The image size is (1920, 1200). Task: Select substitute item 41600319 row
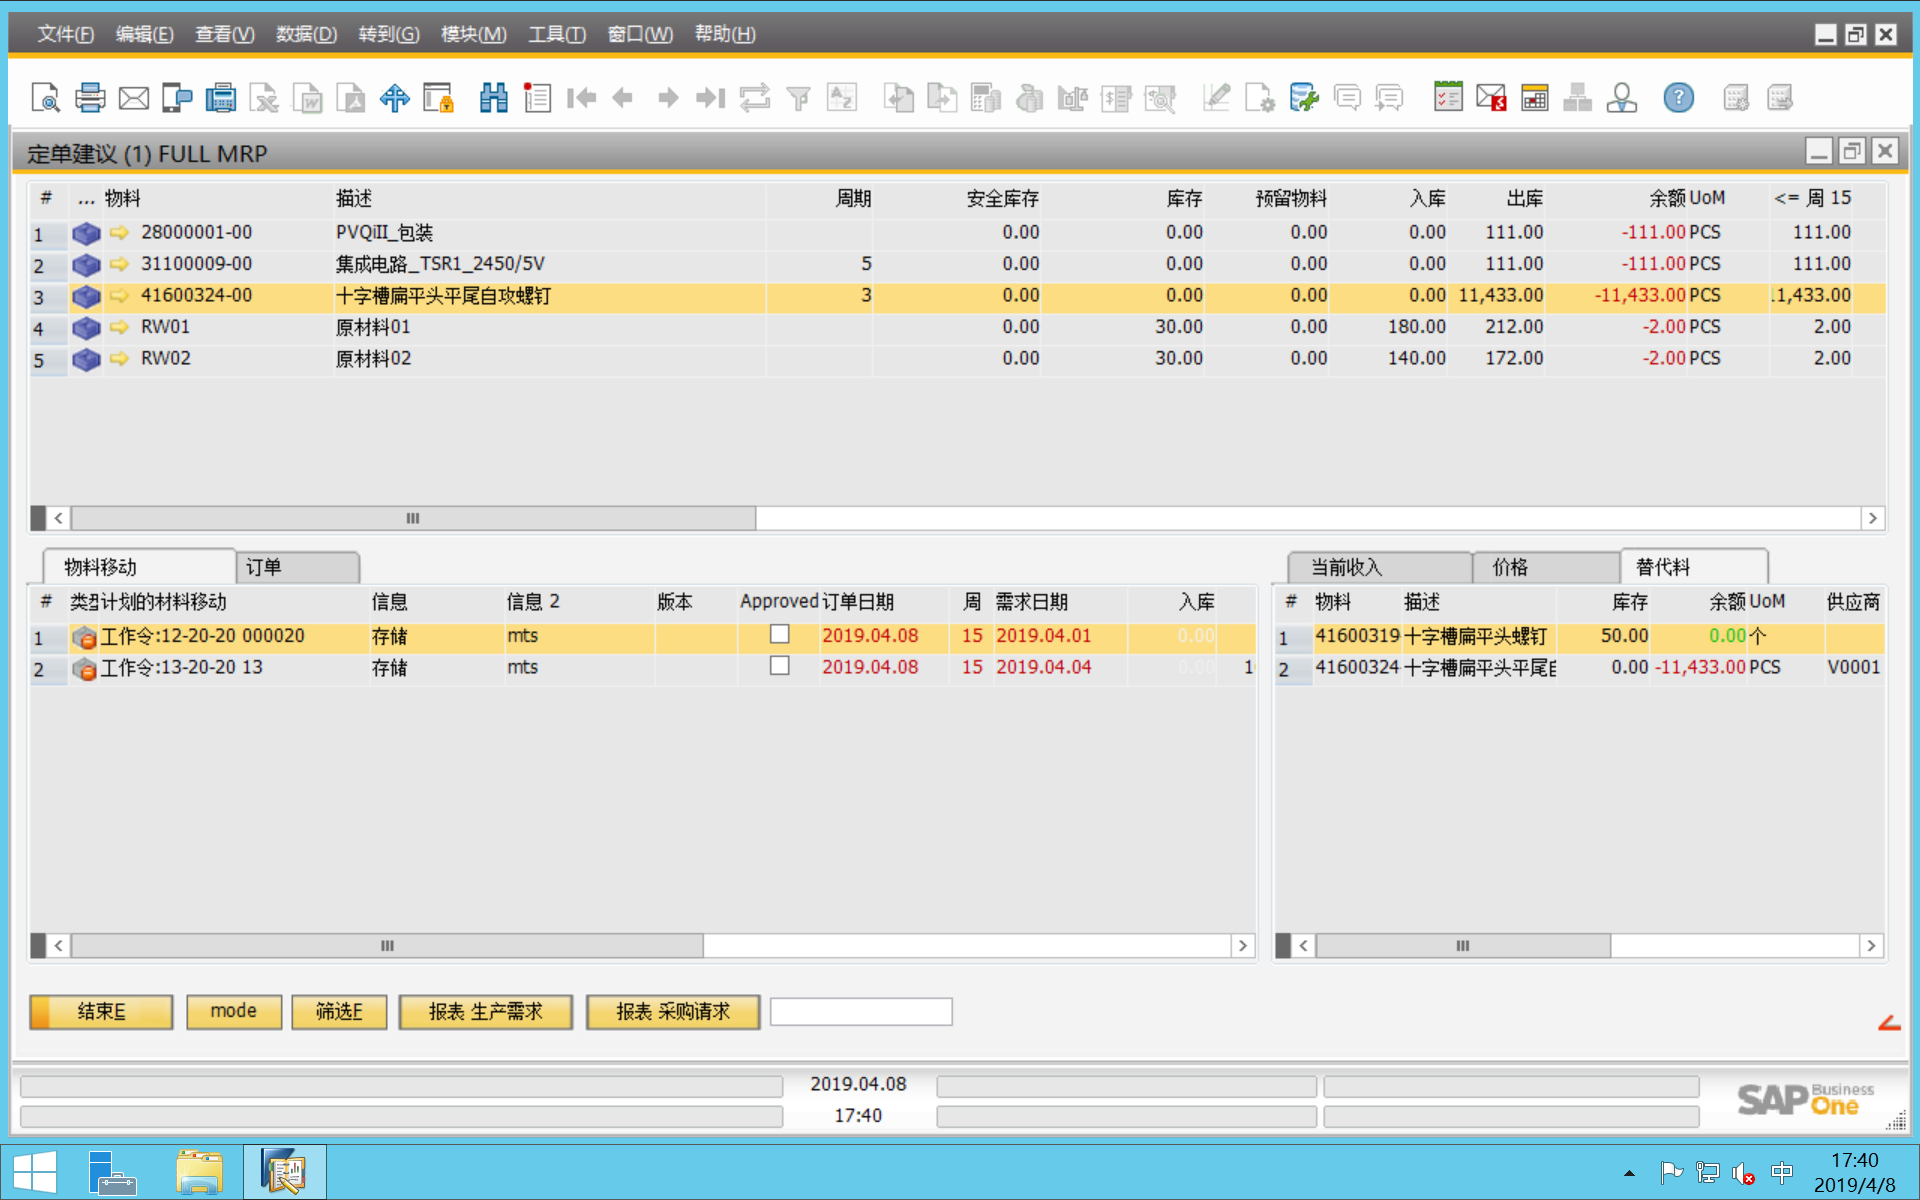[x=1580, y=636]
